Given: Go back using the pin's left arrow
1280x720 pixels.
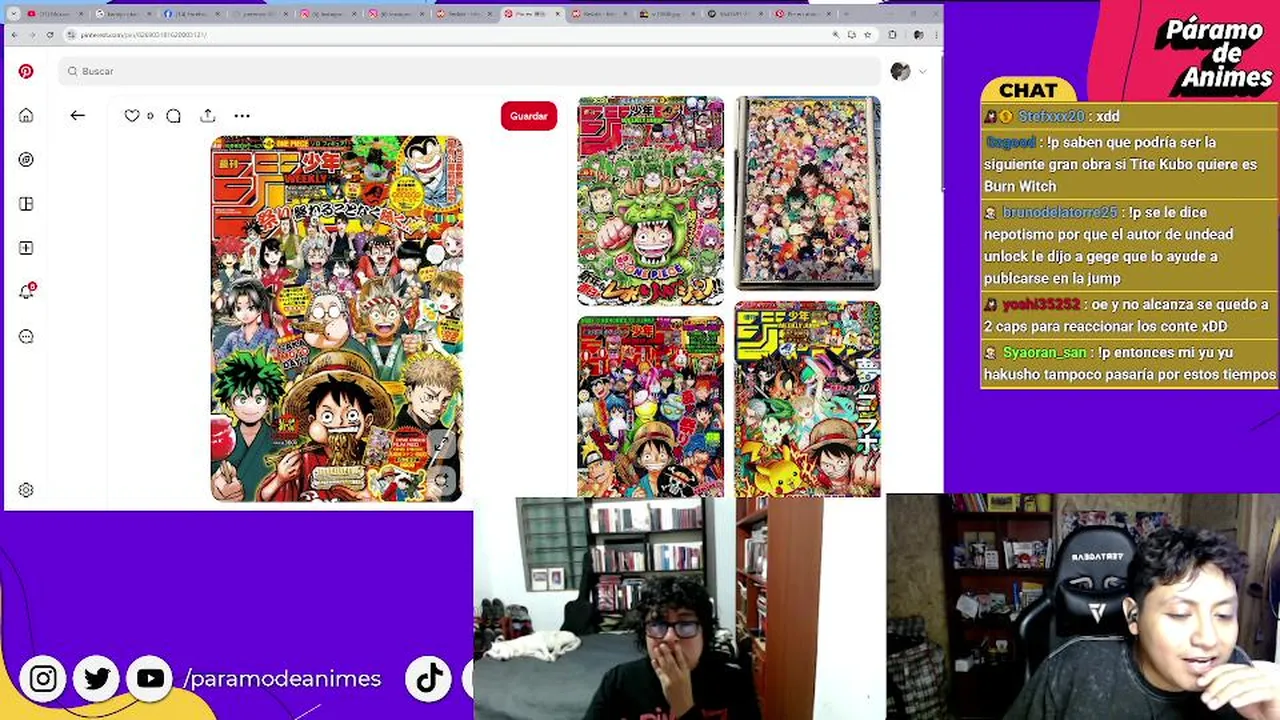Looking at the screenshot, I should (x=77, y=115).
